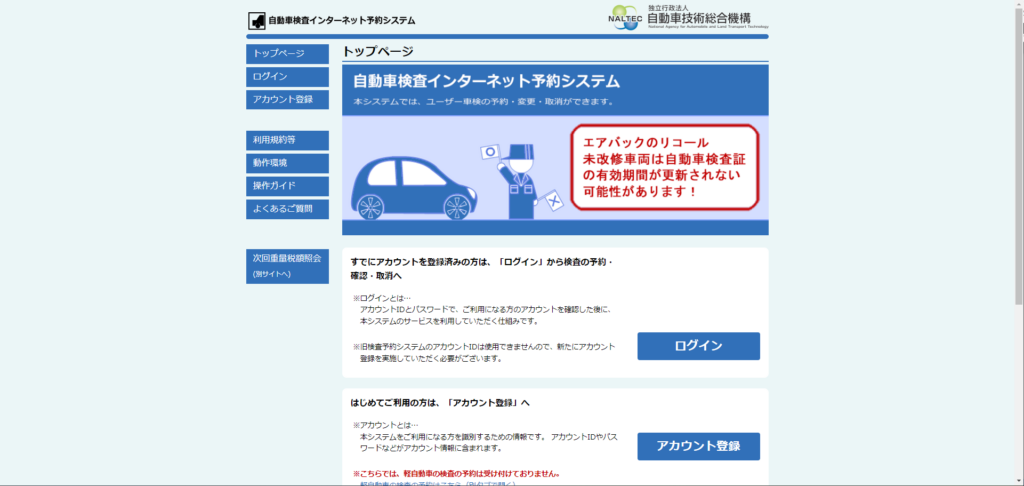The height and width of the screenshot is (486, 1024).
Task: Select ログイン from the left sidebar
Action: [x=287, y=76]
